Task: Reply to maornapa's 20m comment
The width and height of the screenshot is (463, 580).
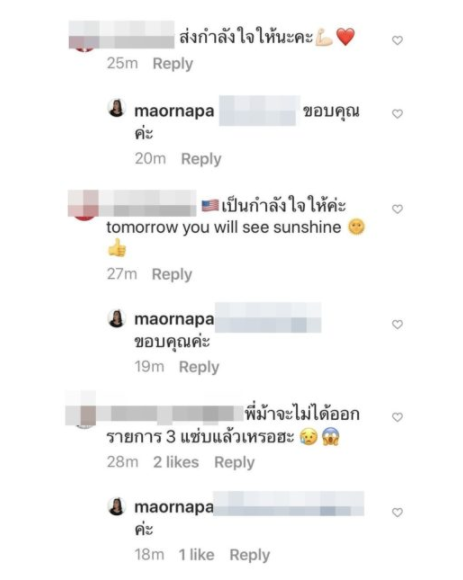Action: 201,159
